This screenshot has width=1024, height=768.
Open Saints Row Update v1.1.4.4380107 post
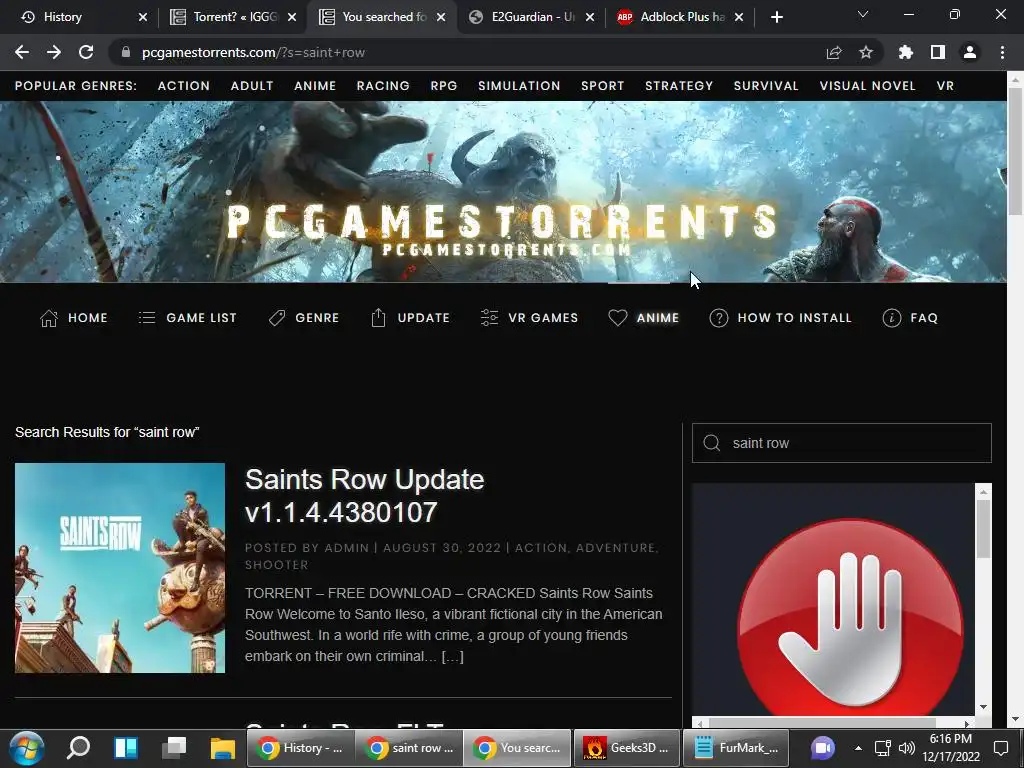[x=364, y=496]
